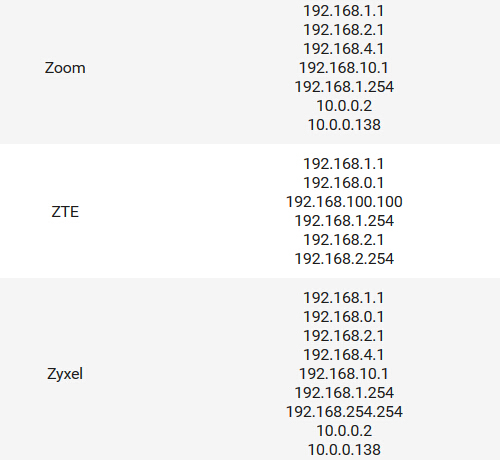
Task: Click 192.168.0.1 in the Zyxel row
Action: coord(344,317)
